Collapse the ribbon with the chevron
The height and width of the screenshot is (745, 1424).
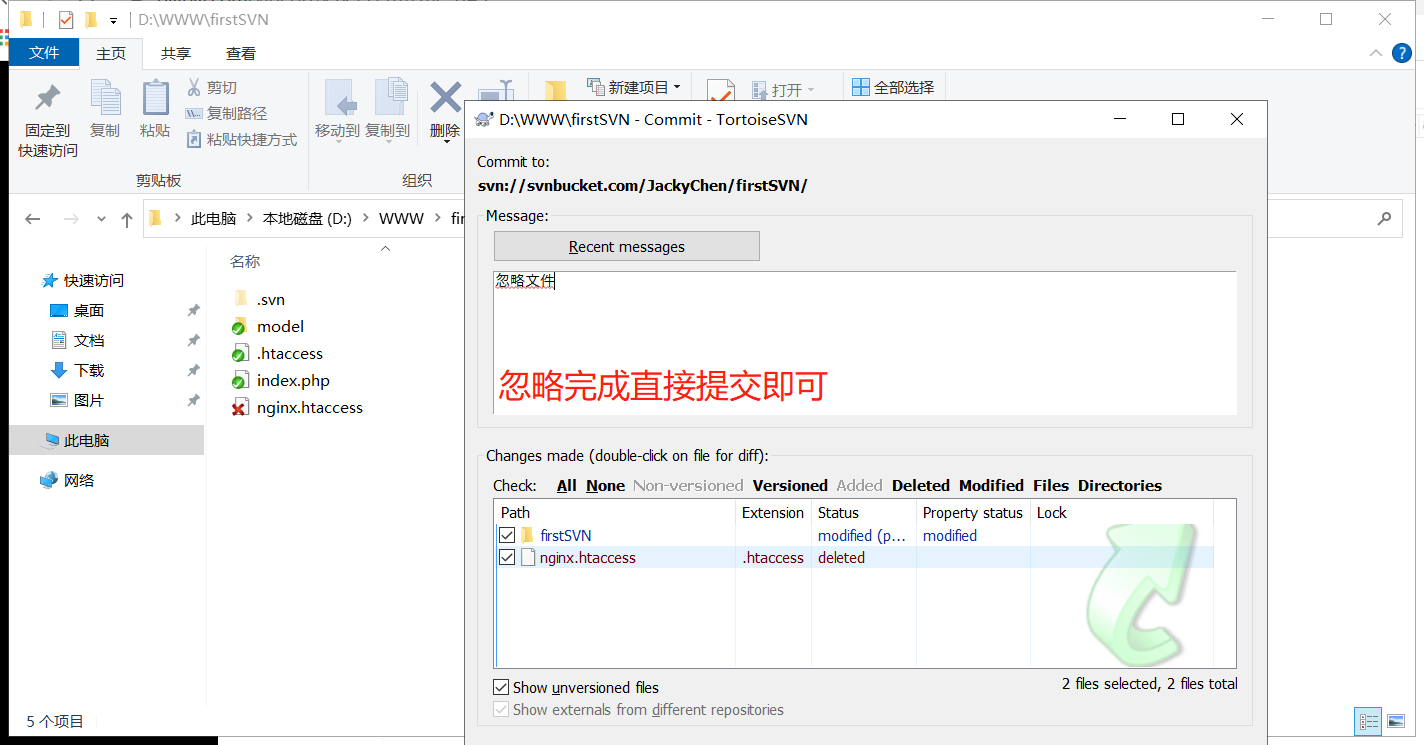[1375, 53]
